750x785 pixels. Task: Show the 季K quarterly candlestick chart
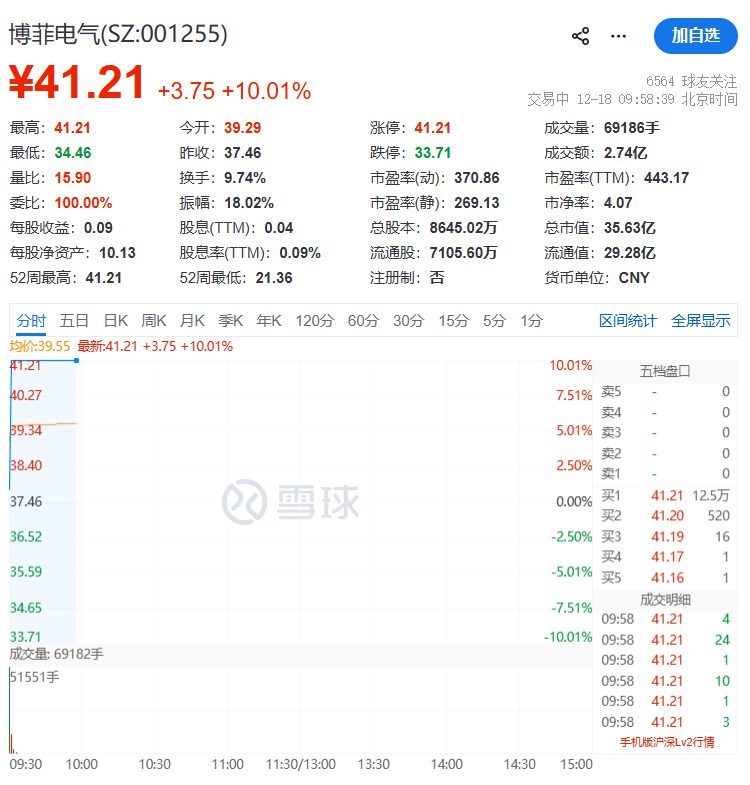tap(231, 321)
